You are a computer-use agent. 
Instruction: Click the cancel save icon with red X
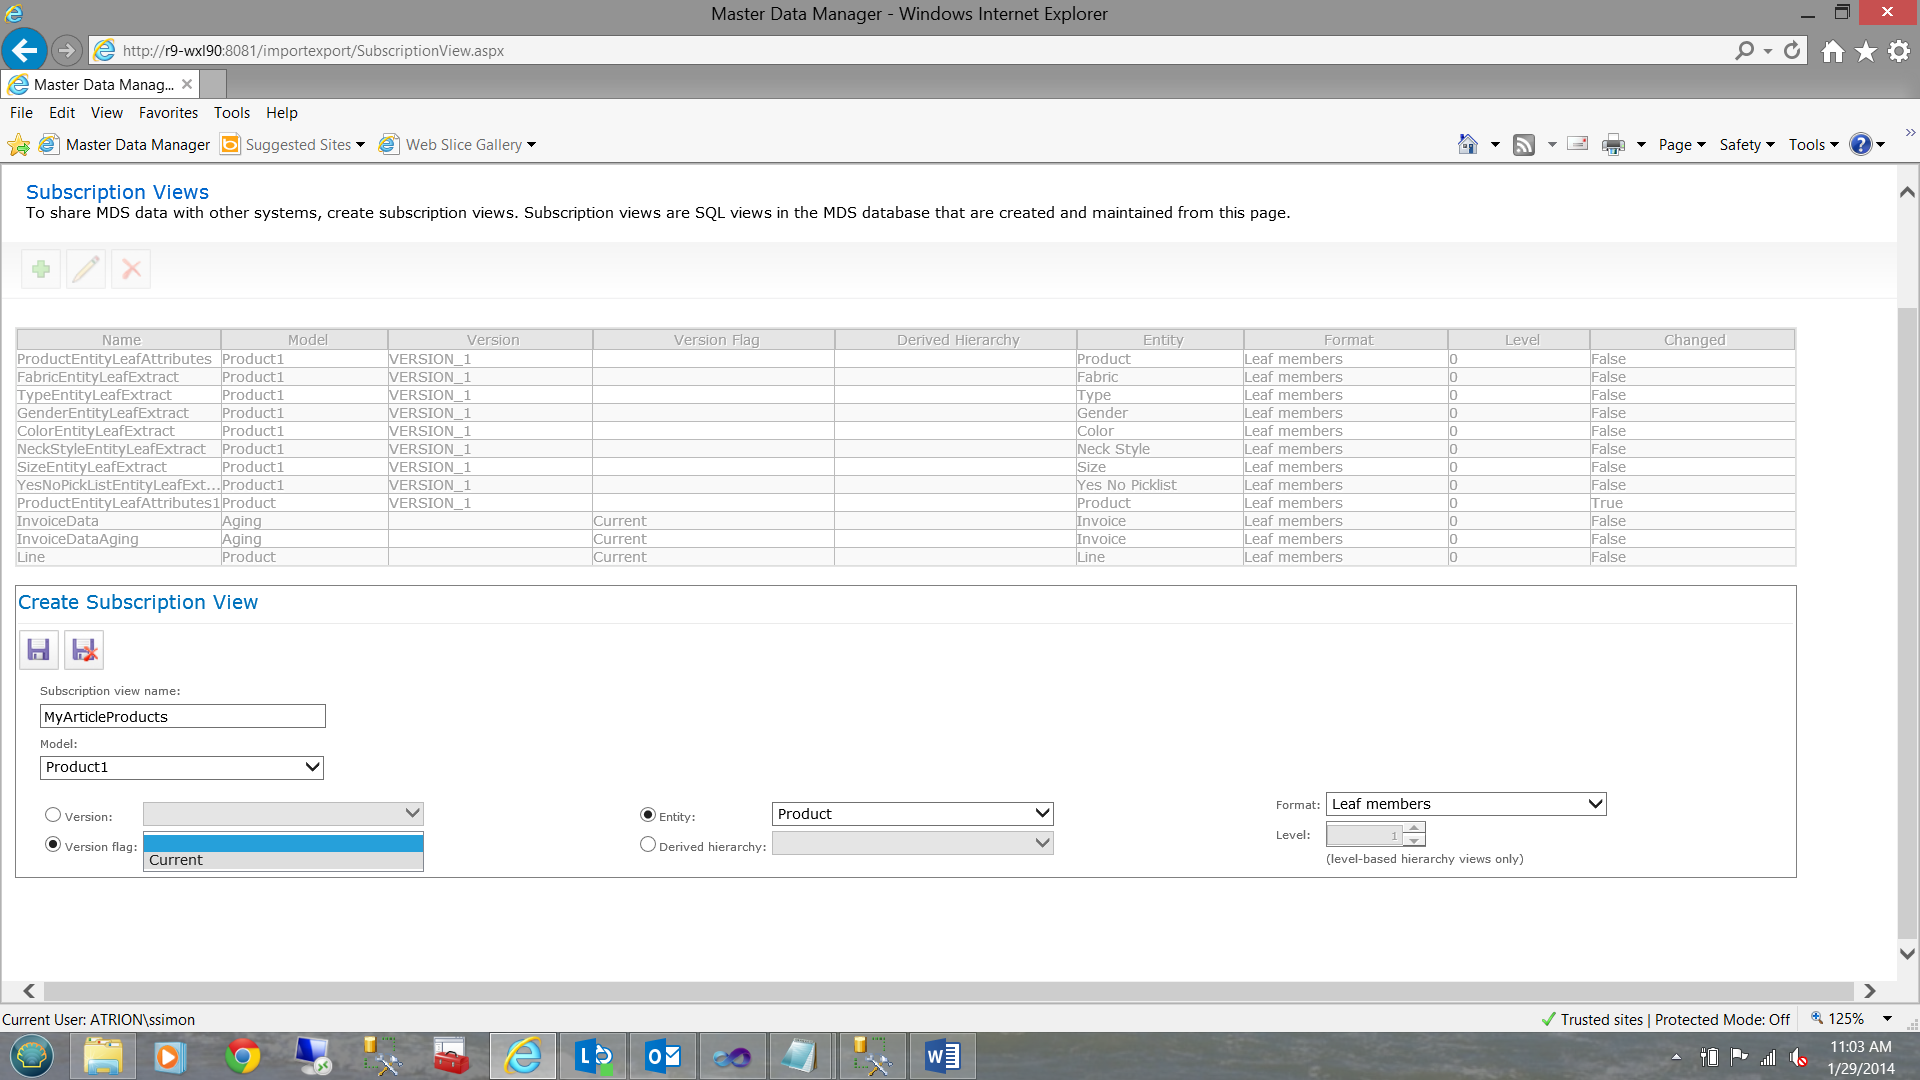[84, 650]
